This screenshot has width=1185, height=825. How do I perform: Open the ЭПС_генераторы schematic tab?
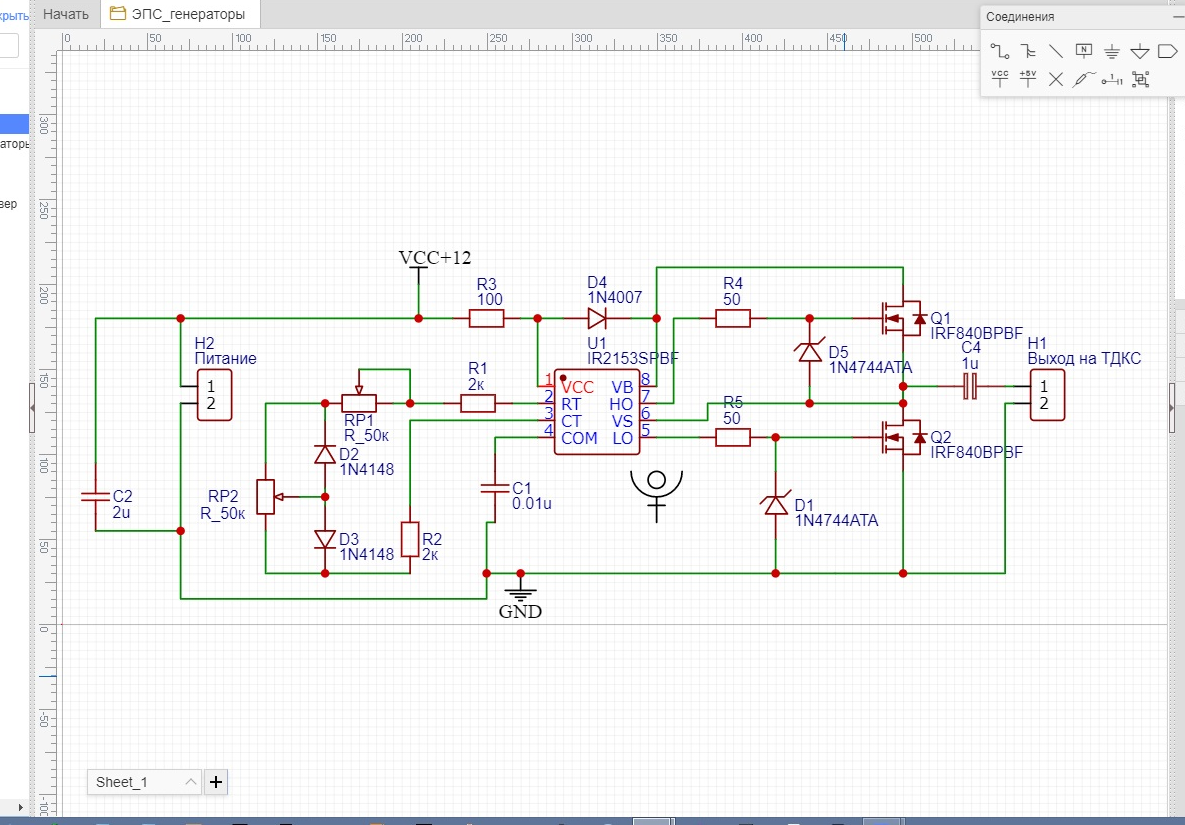(x=182, y=14)
